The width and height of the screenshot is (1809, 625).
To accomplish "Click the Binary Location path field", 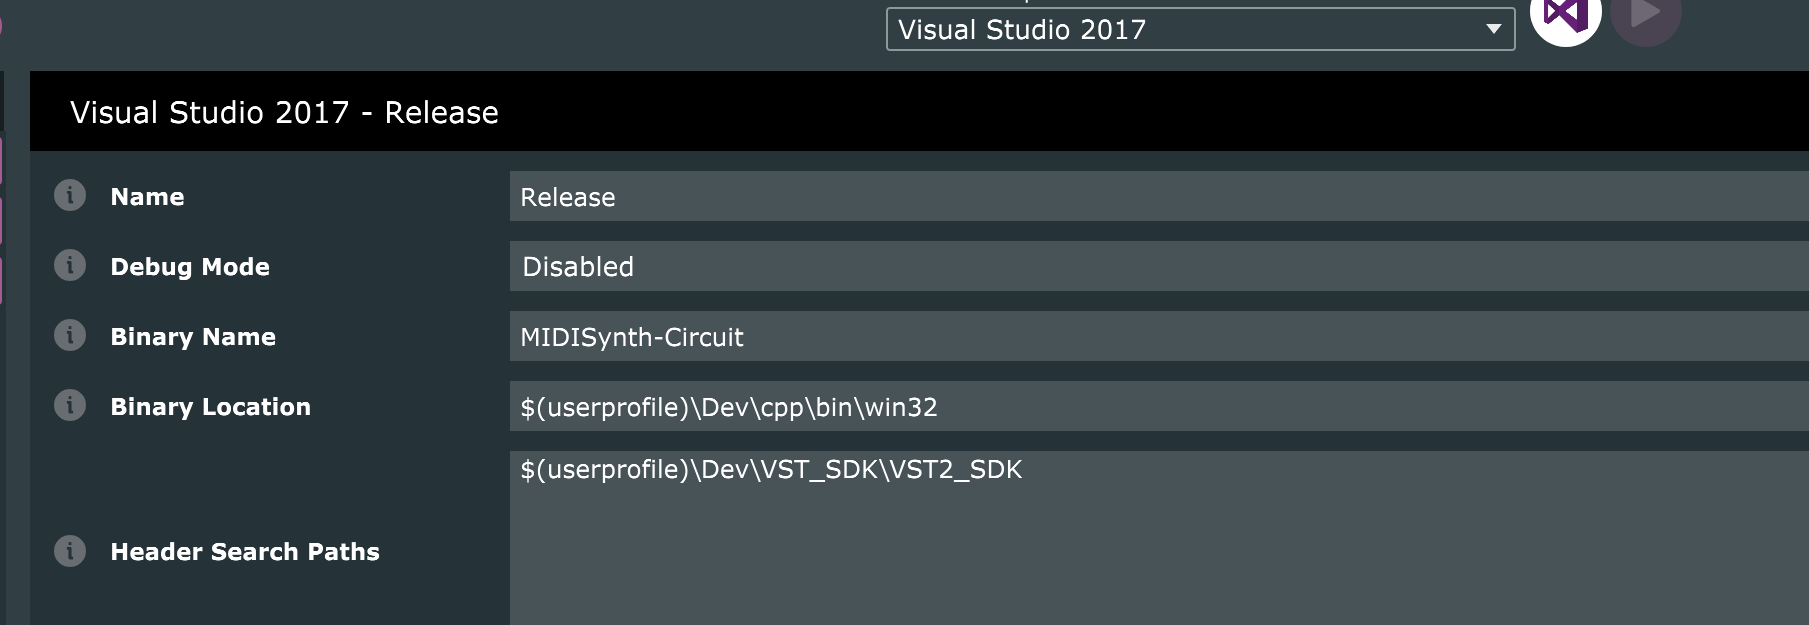I will click(x=1150, y=407).
